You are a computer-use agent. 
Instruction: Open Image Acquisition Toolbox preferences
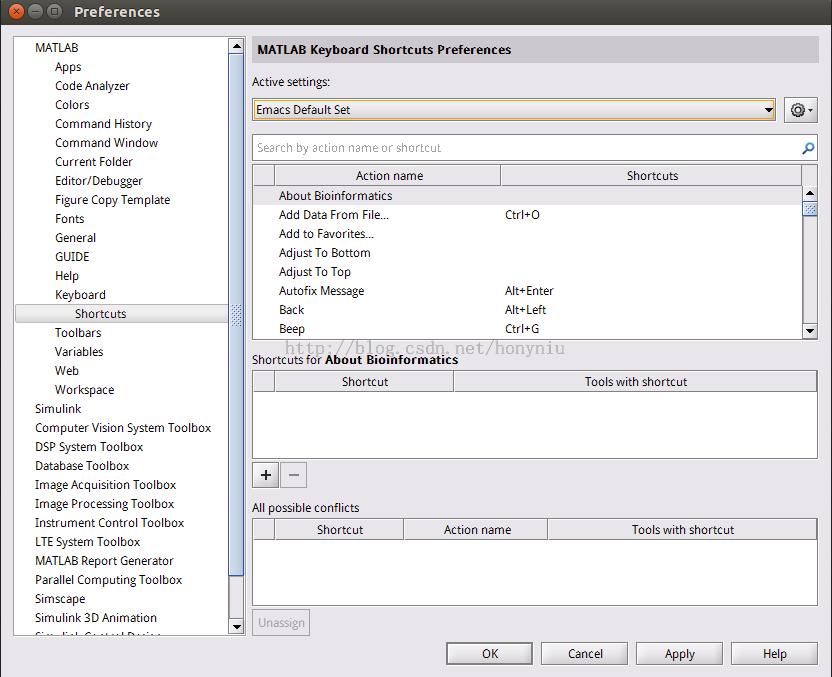tap(106, 485)
